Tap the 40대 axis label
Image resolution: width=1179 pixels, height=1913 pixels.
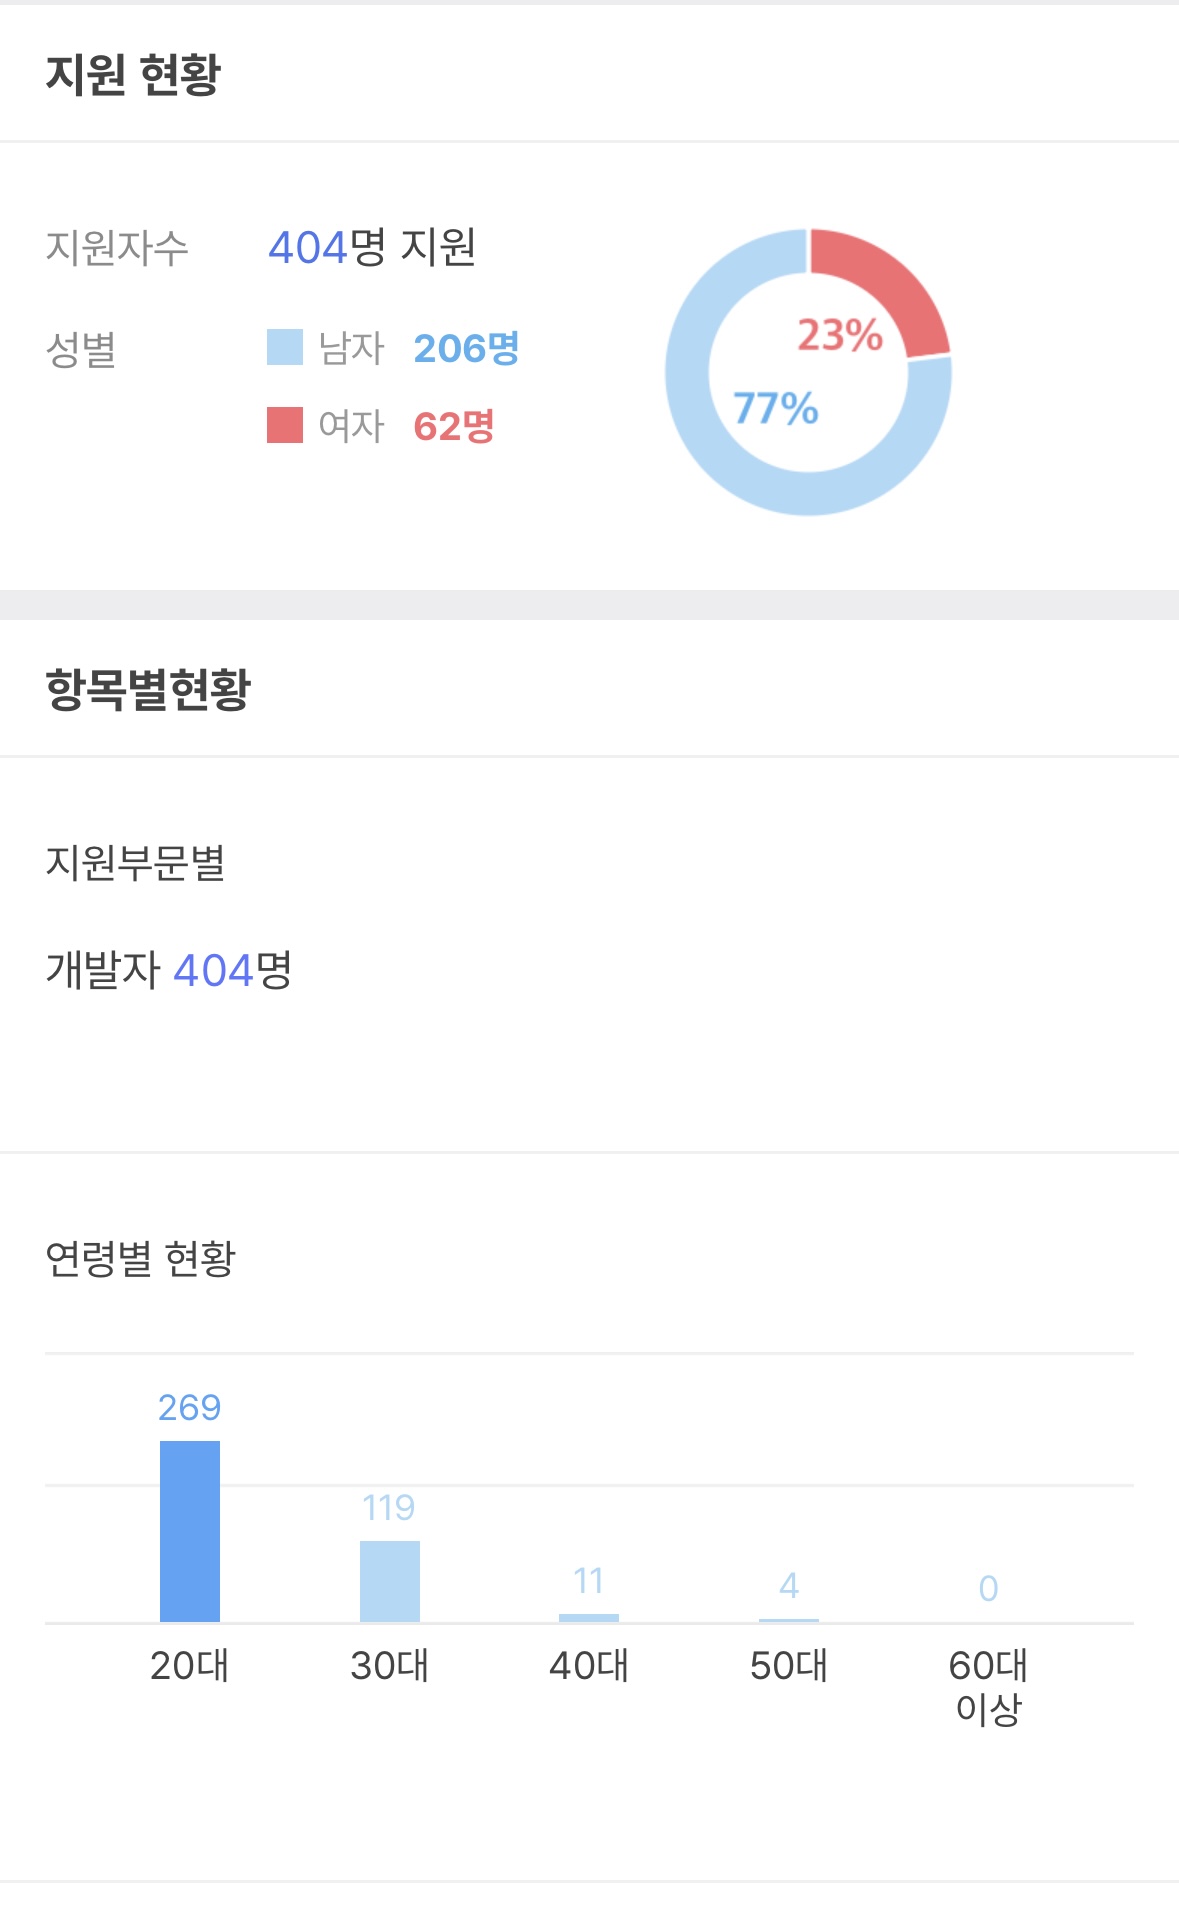(x=589, y=1665)
